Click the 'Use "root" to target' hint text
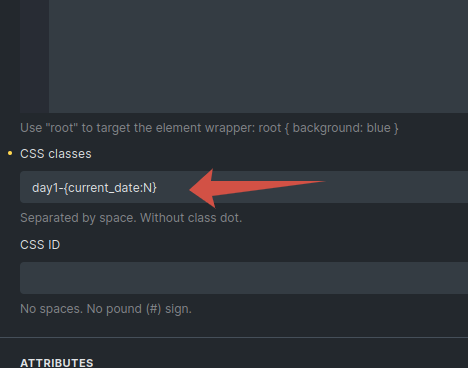468x368 pixels. 209,128
